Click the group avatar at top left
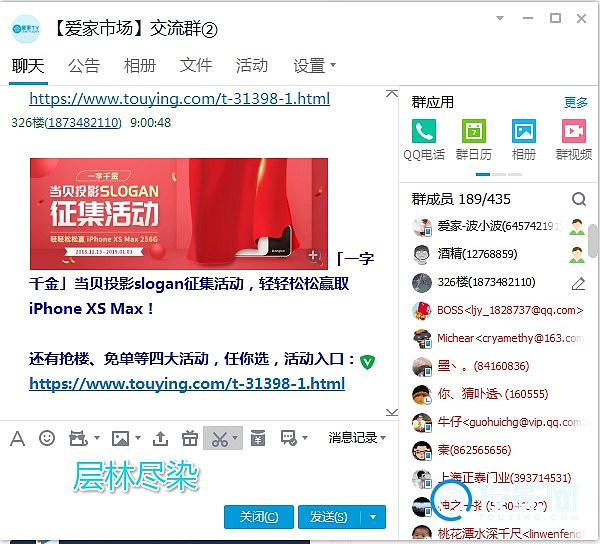The width and height of the screenshot is (600, 544). (x=26, y=29)
